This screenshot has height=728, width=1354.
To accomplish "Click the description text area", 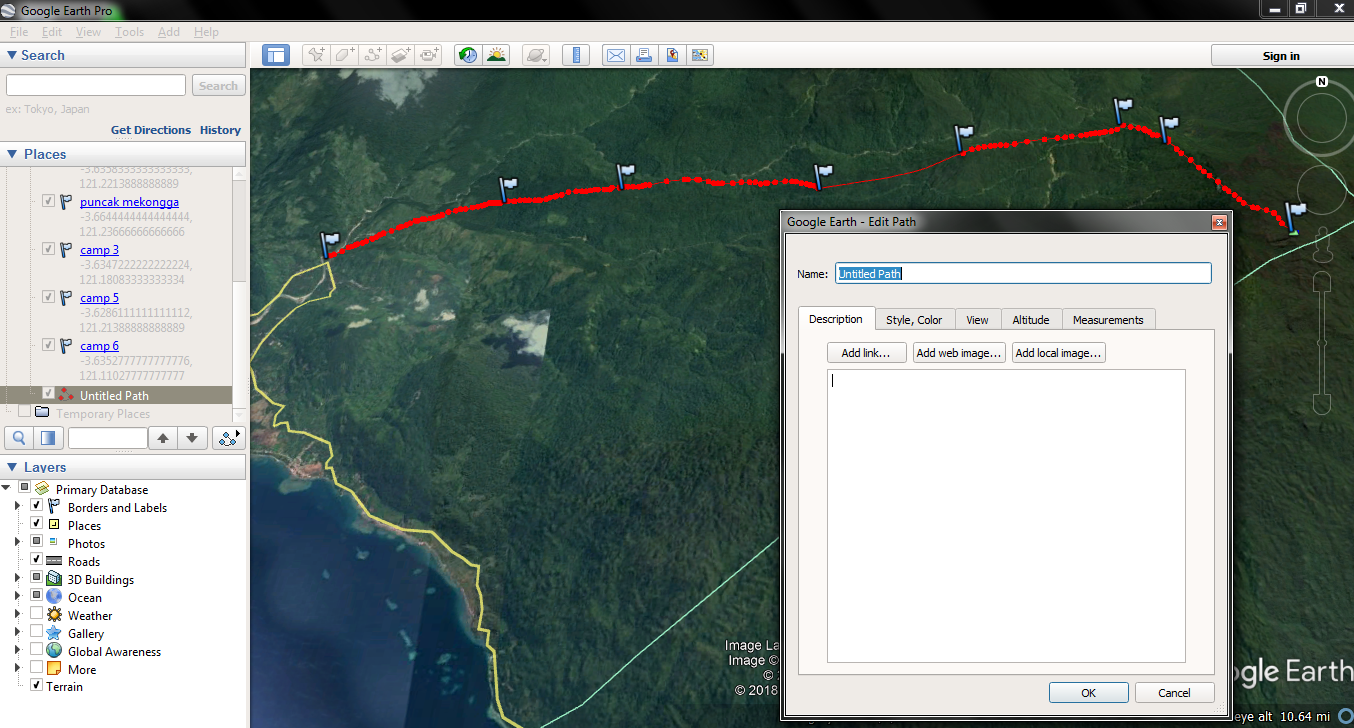I will click(x=1006, y=516).
